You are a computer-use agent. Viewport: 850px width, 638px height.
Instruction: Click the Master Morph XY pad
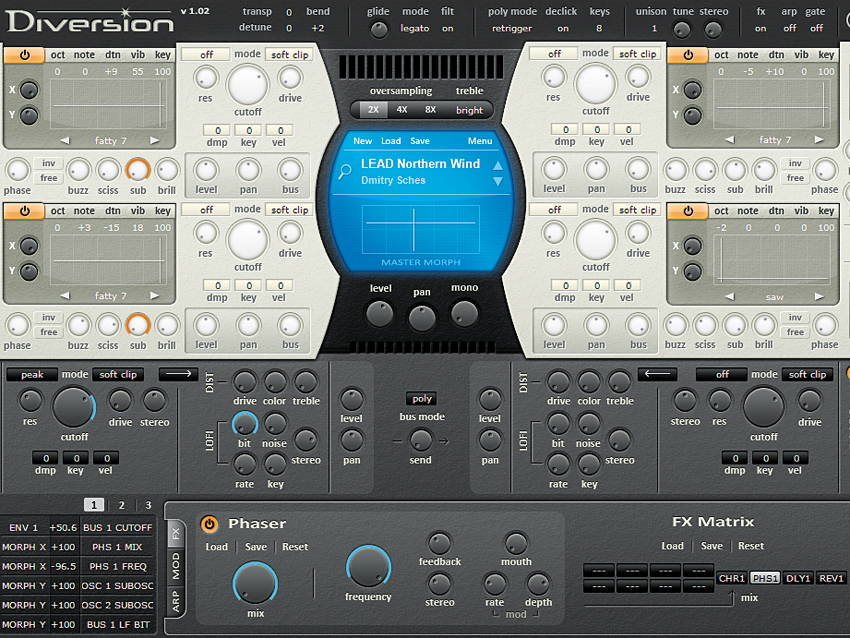(x=421, y=229)
